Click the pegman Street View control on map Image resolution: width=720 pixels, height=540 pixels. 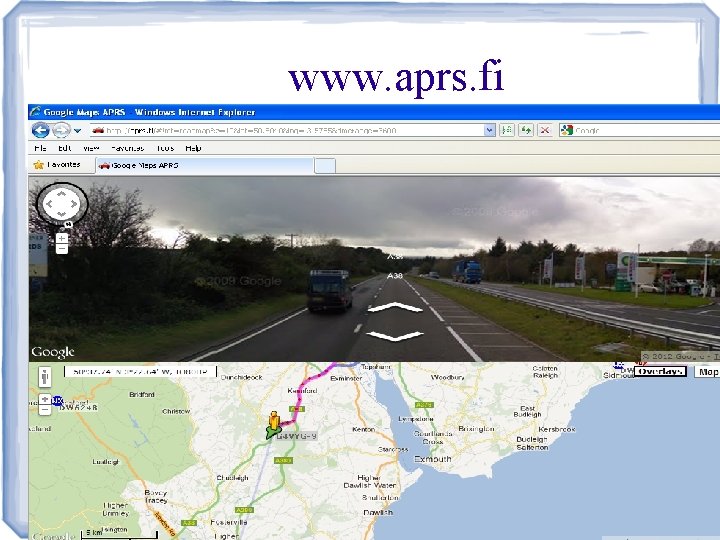[x=45, y=377]
